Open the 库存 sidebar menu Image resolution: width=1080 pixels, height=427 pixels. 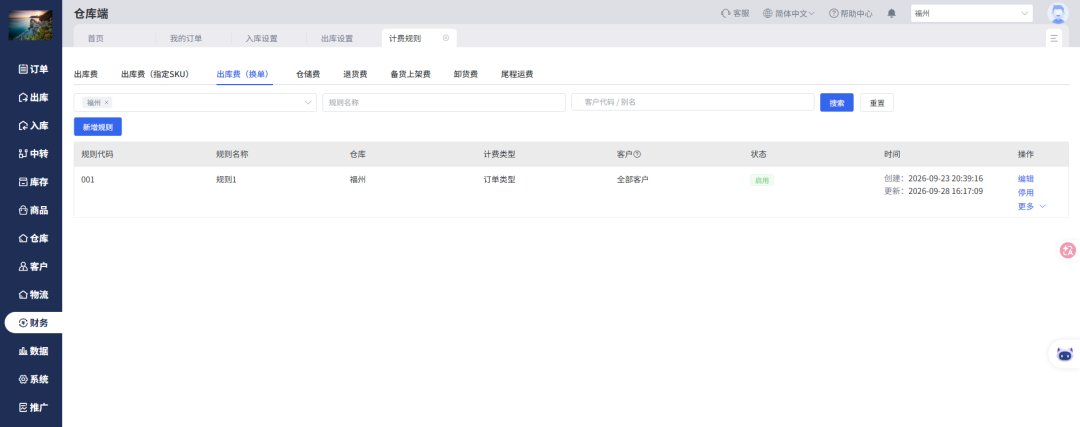(x=33, y=182)
